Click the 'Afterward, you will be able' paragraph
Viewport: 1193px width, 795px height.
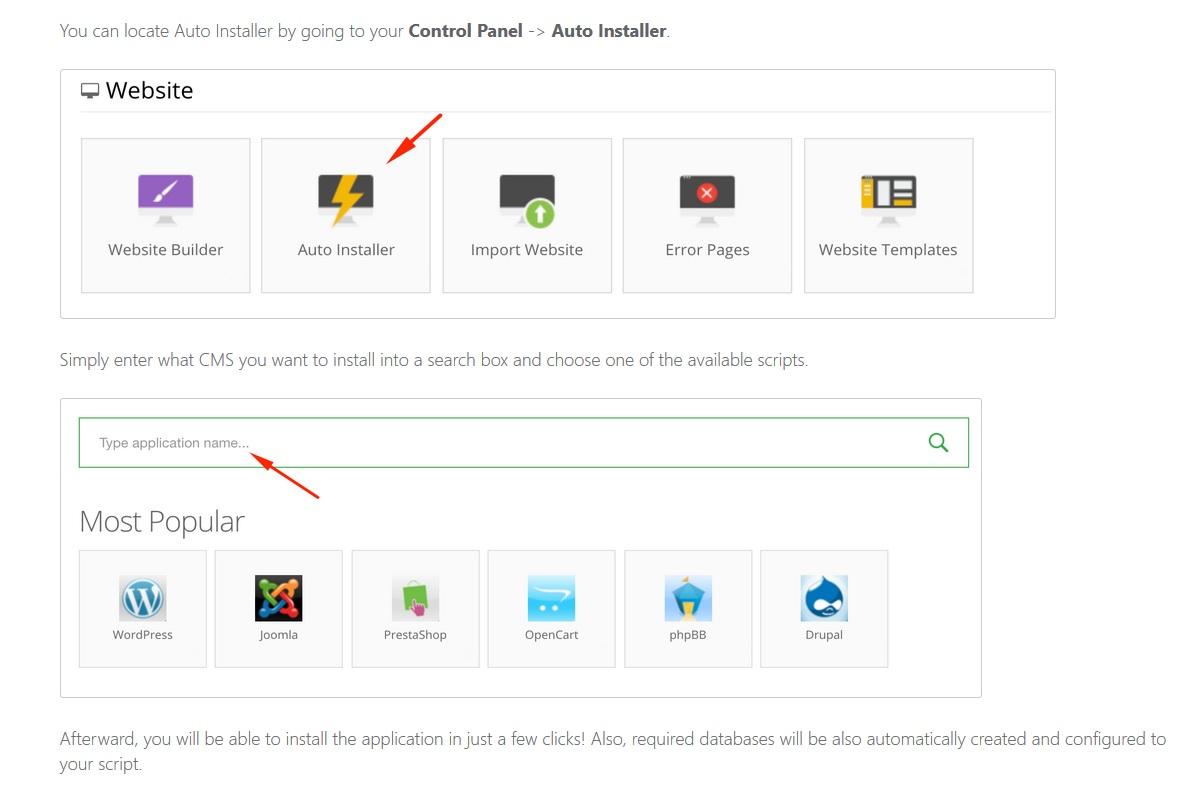[x=612, y=751]
